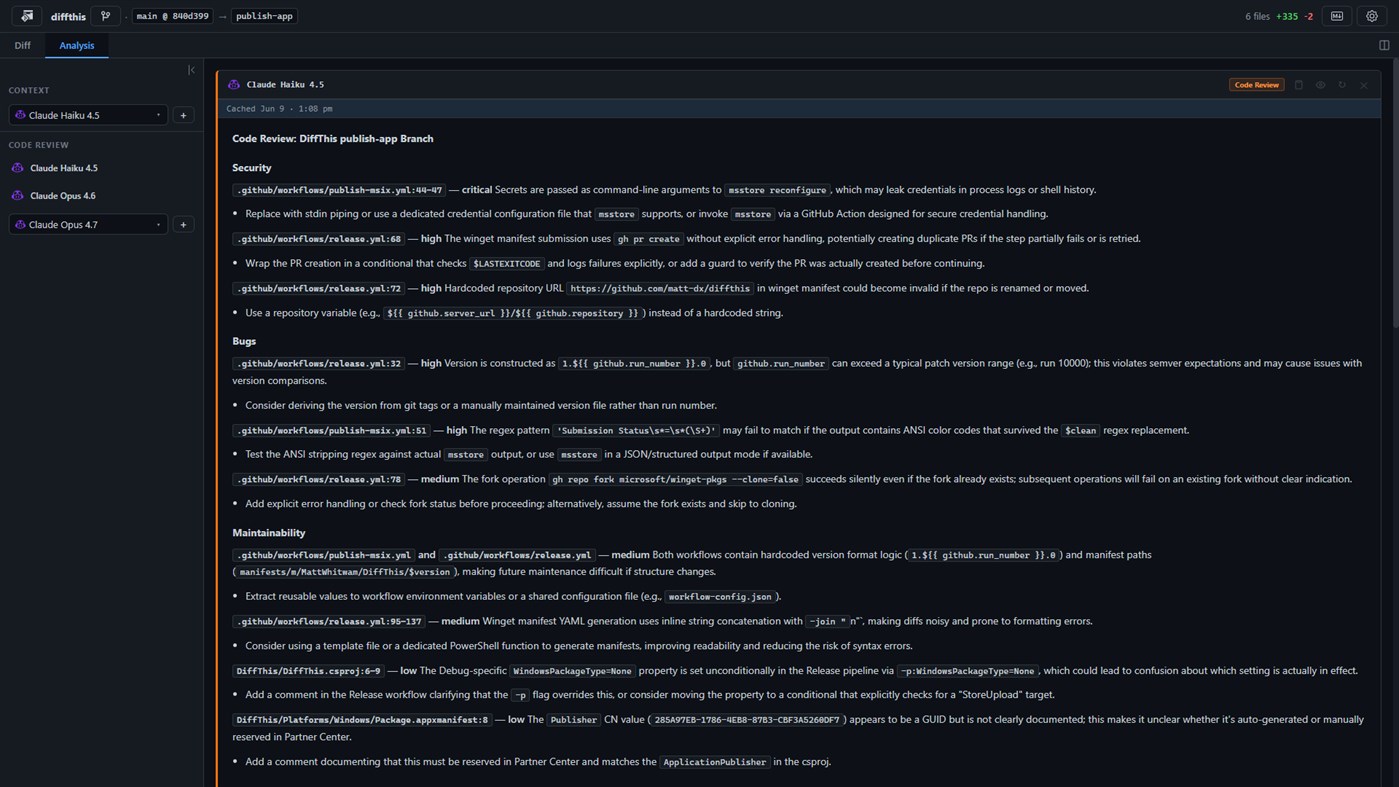Click the release.yml:78 file reference

tap(318, 480)
